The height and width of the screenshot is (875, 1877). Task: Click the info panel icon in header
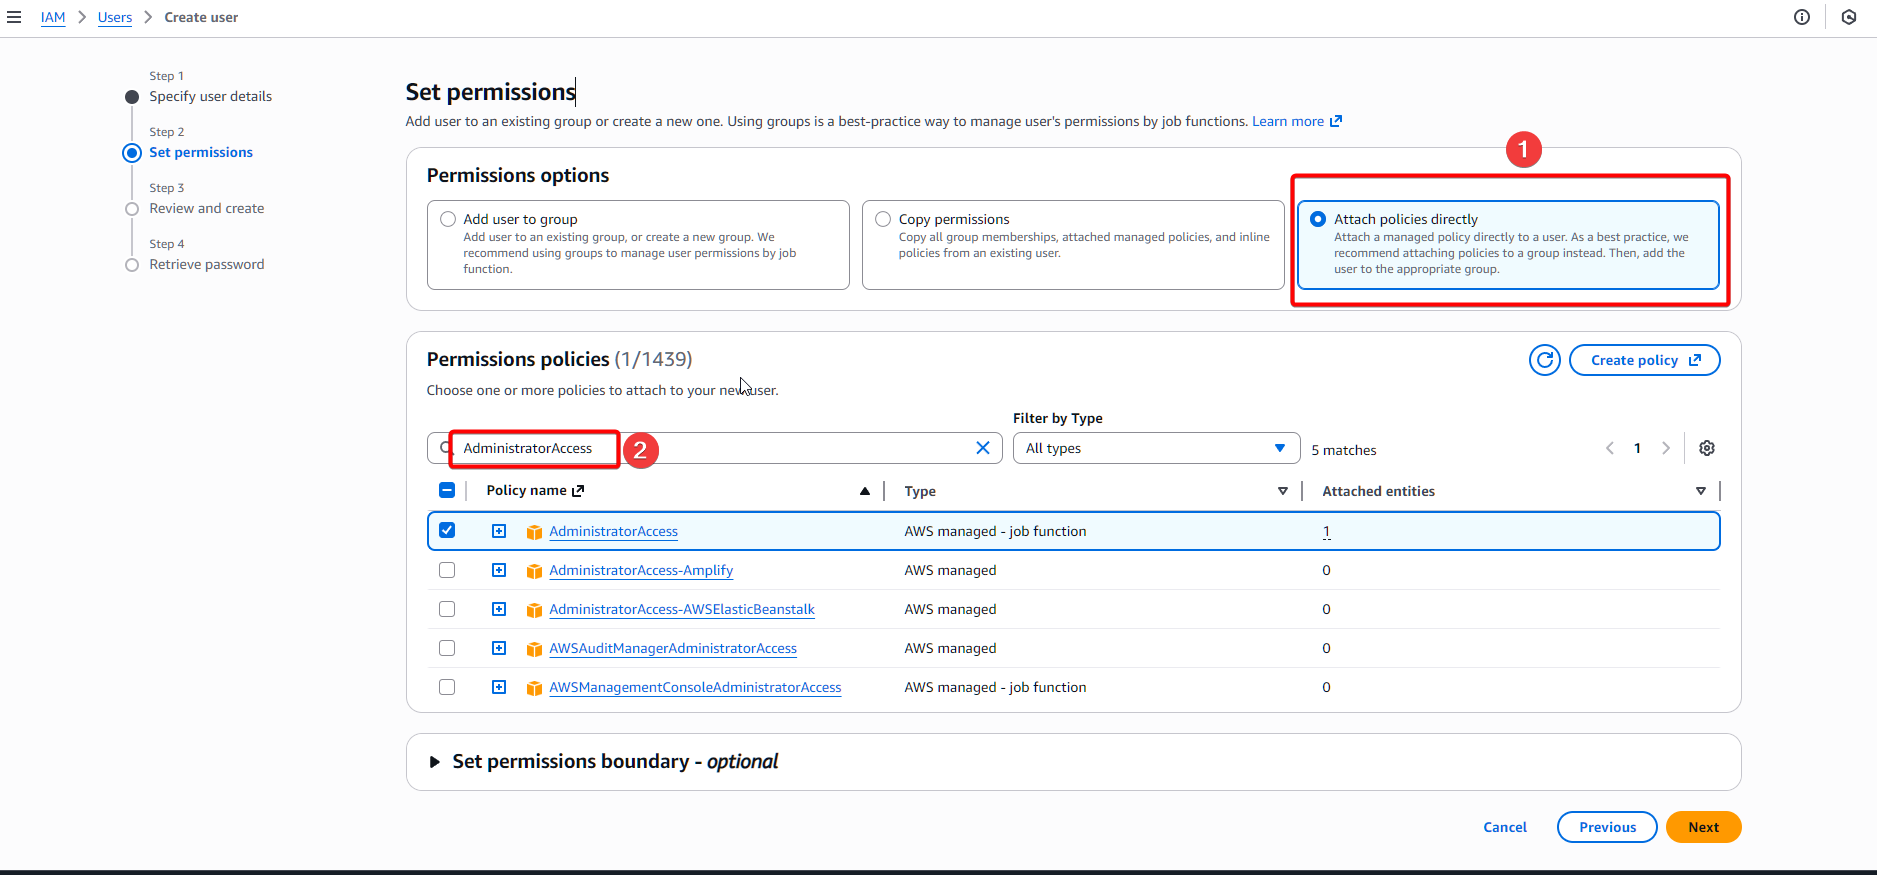click(1801, 17)
